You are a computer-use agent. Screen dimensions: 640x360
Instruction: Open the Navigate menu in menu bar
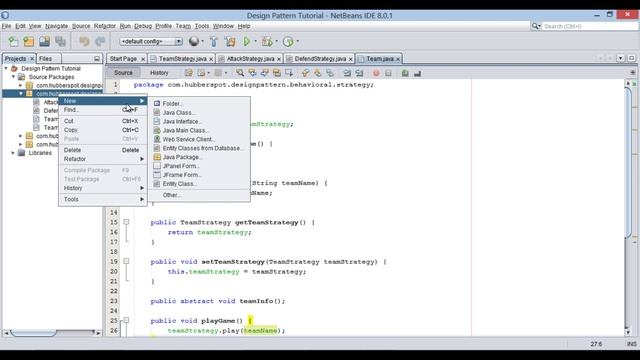[x=56, y=26]
